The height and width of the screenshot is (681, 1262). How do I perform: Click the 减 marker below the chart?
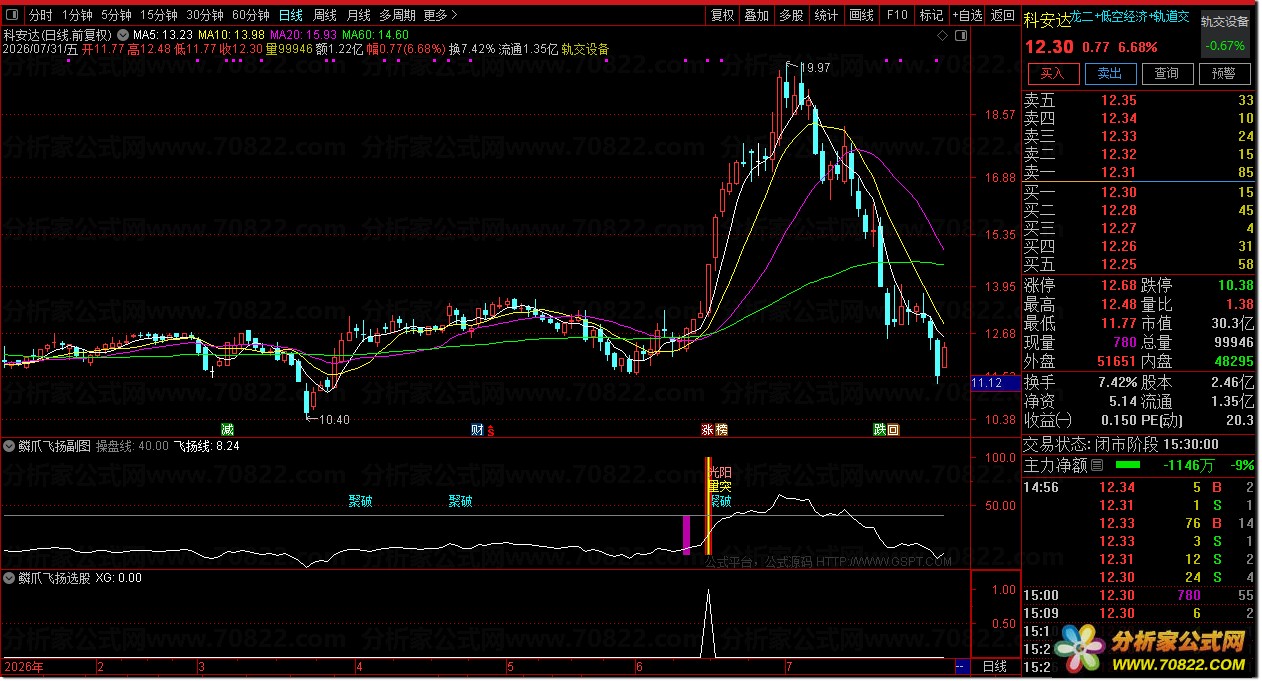[227, 430]
